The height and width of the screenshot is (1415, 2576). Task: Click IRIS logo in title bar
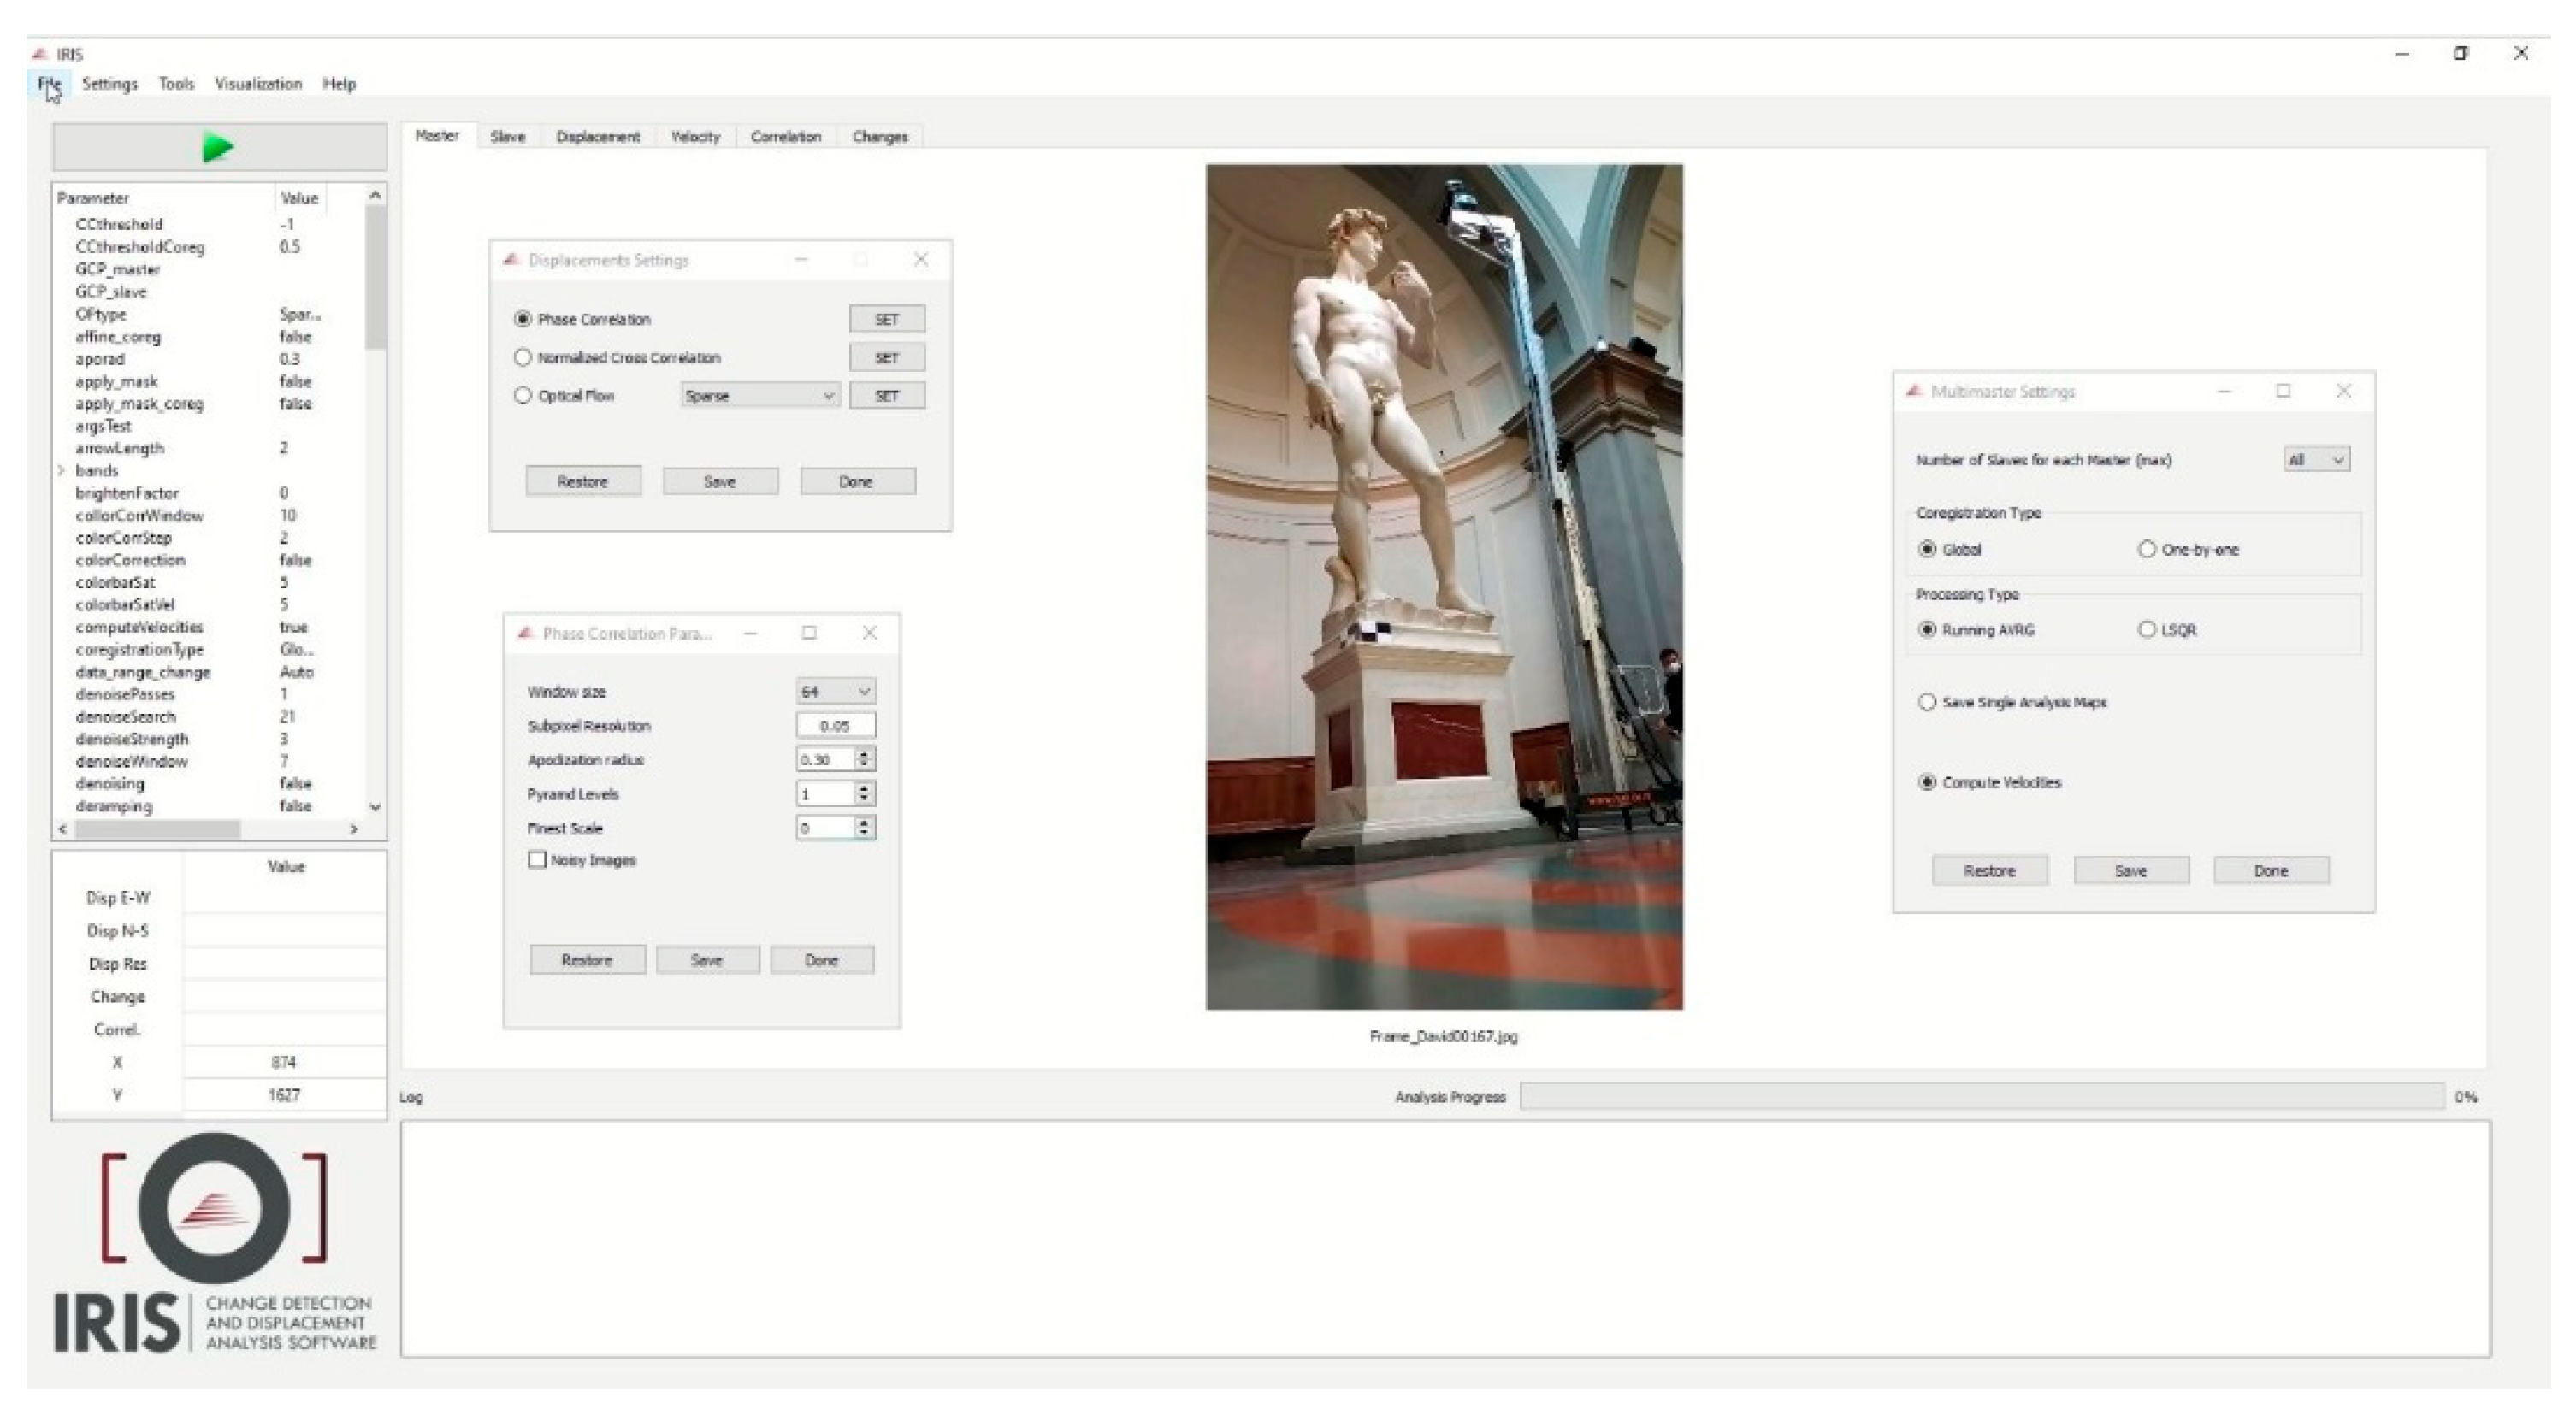[x=40, y=54]
